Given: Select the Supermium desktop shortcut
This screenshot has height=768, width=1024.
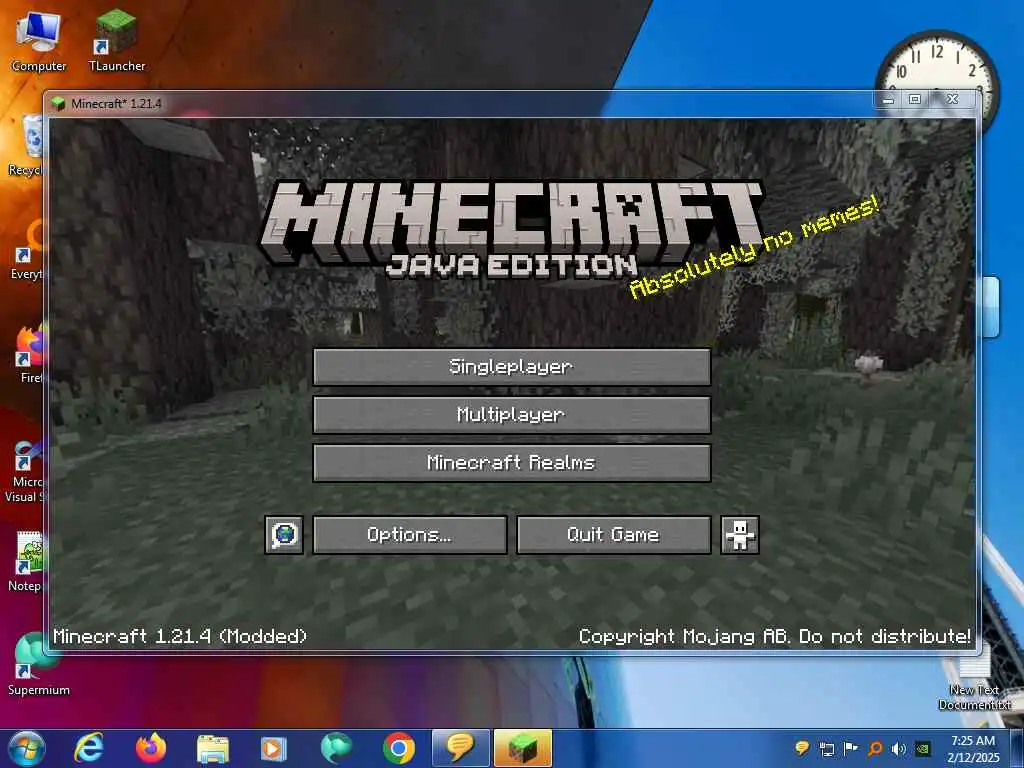Looking at the screenshot, I should point(39,664).
